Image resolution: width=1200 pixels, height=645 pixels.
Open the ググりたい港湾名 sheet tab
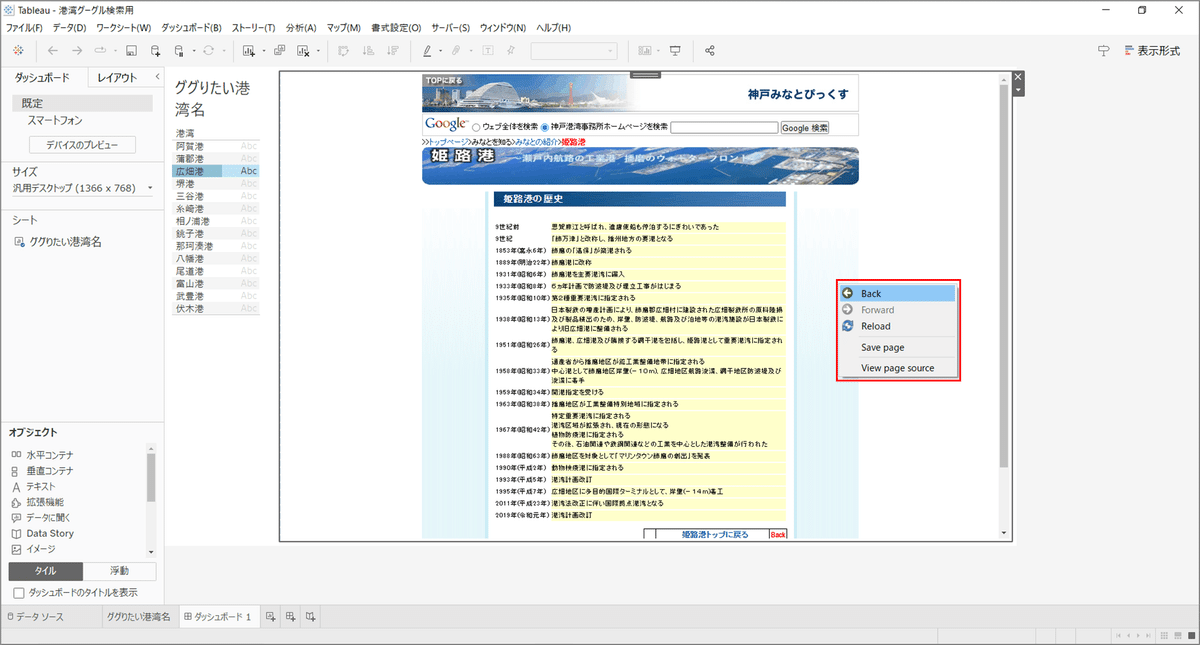pos(139,617)
